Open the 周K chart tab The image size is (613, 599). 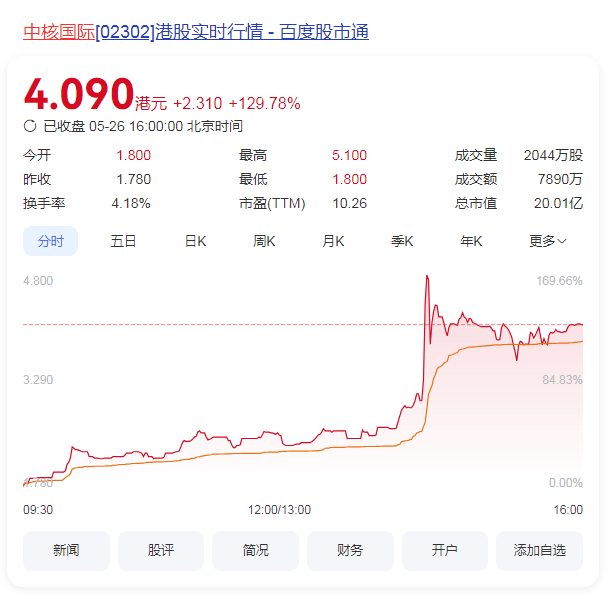[x=264, y=241]
